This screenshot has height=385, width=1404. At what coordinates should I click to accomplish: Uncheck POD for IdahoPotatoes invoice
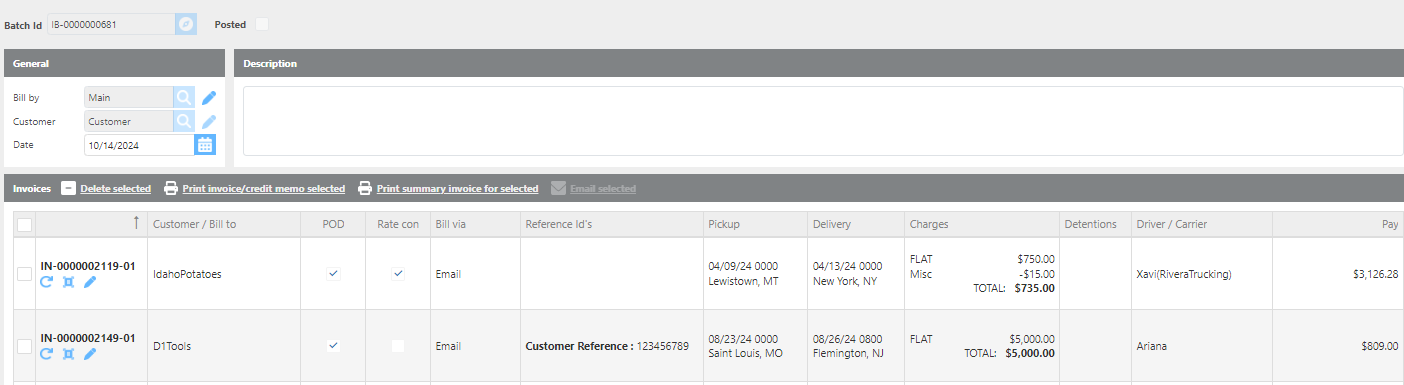click(333, 274)
